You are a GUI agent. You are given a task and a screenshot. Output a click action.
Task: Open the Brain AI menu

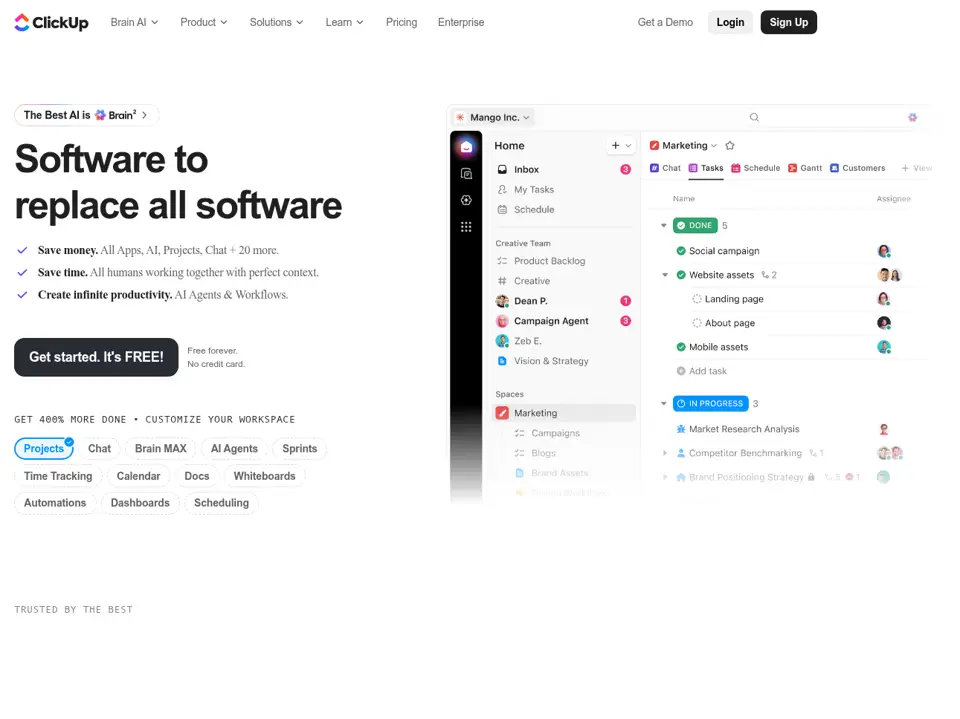pyautogui.click(x=134, y=22)
